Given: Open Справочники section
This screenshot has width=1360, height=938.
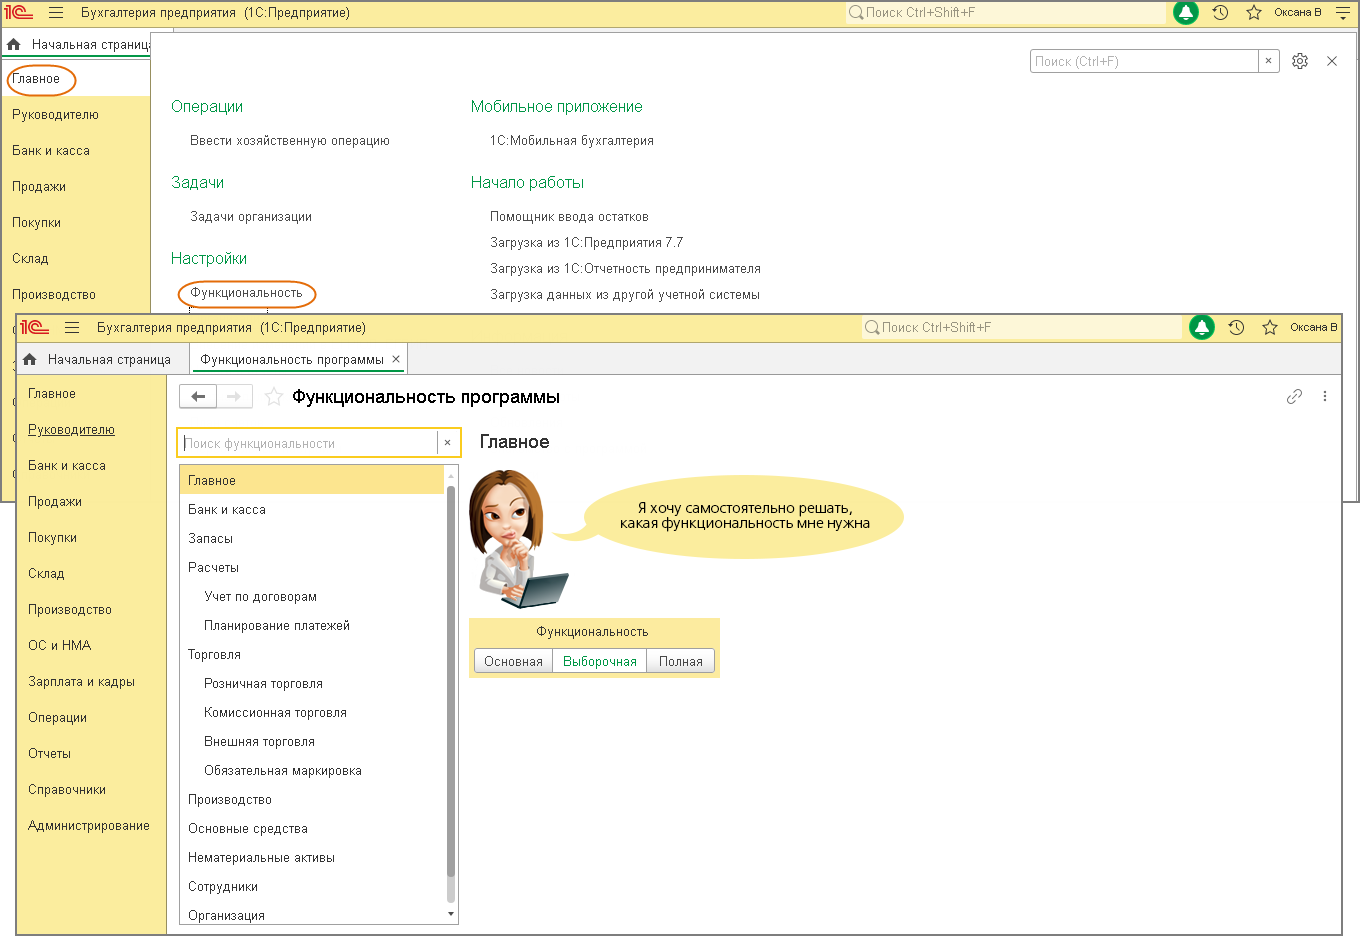Looking at the screenshot, I should [67, 790].
